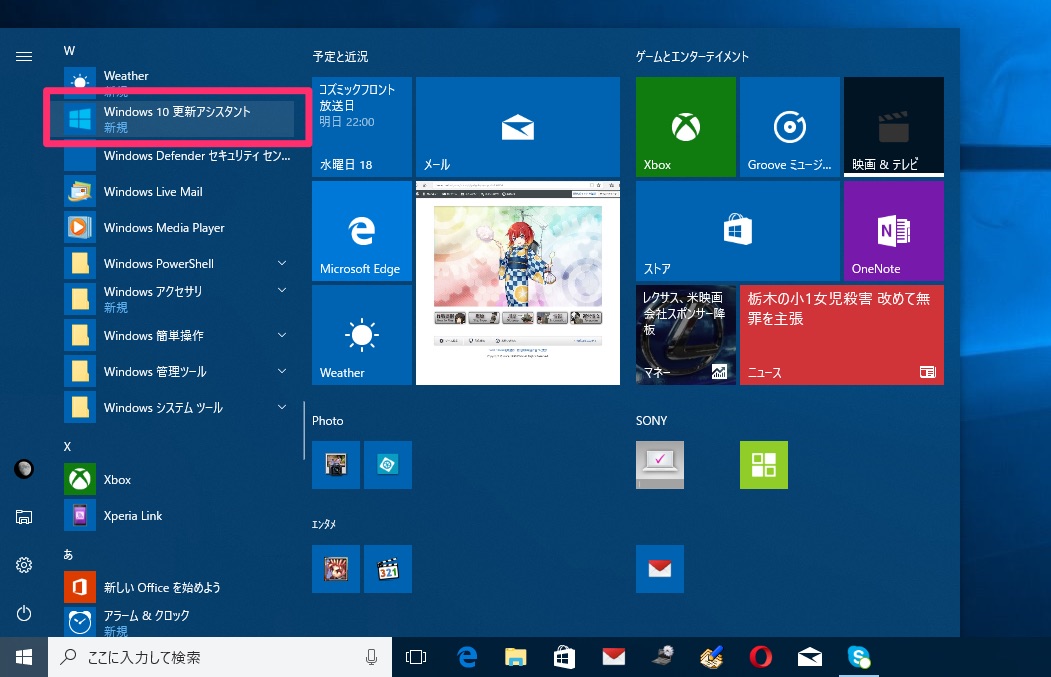The width and height of the screenshot is (1051, 677).
Task: Open Task View on the taskbar
Action: 416,658
